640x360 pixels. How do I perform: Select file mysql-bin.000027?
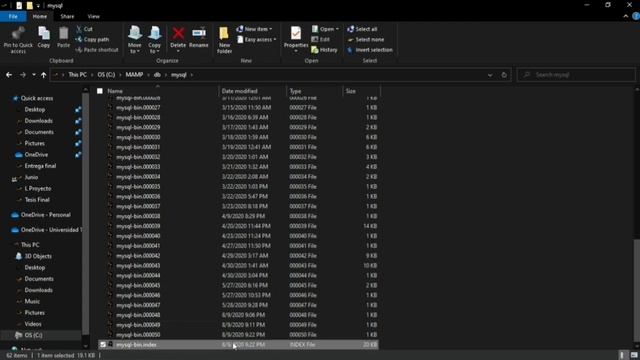(239, 107)
